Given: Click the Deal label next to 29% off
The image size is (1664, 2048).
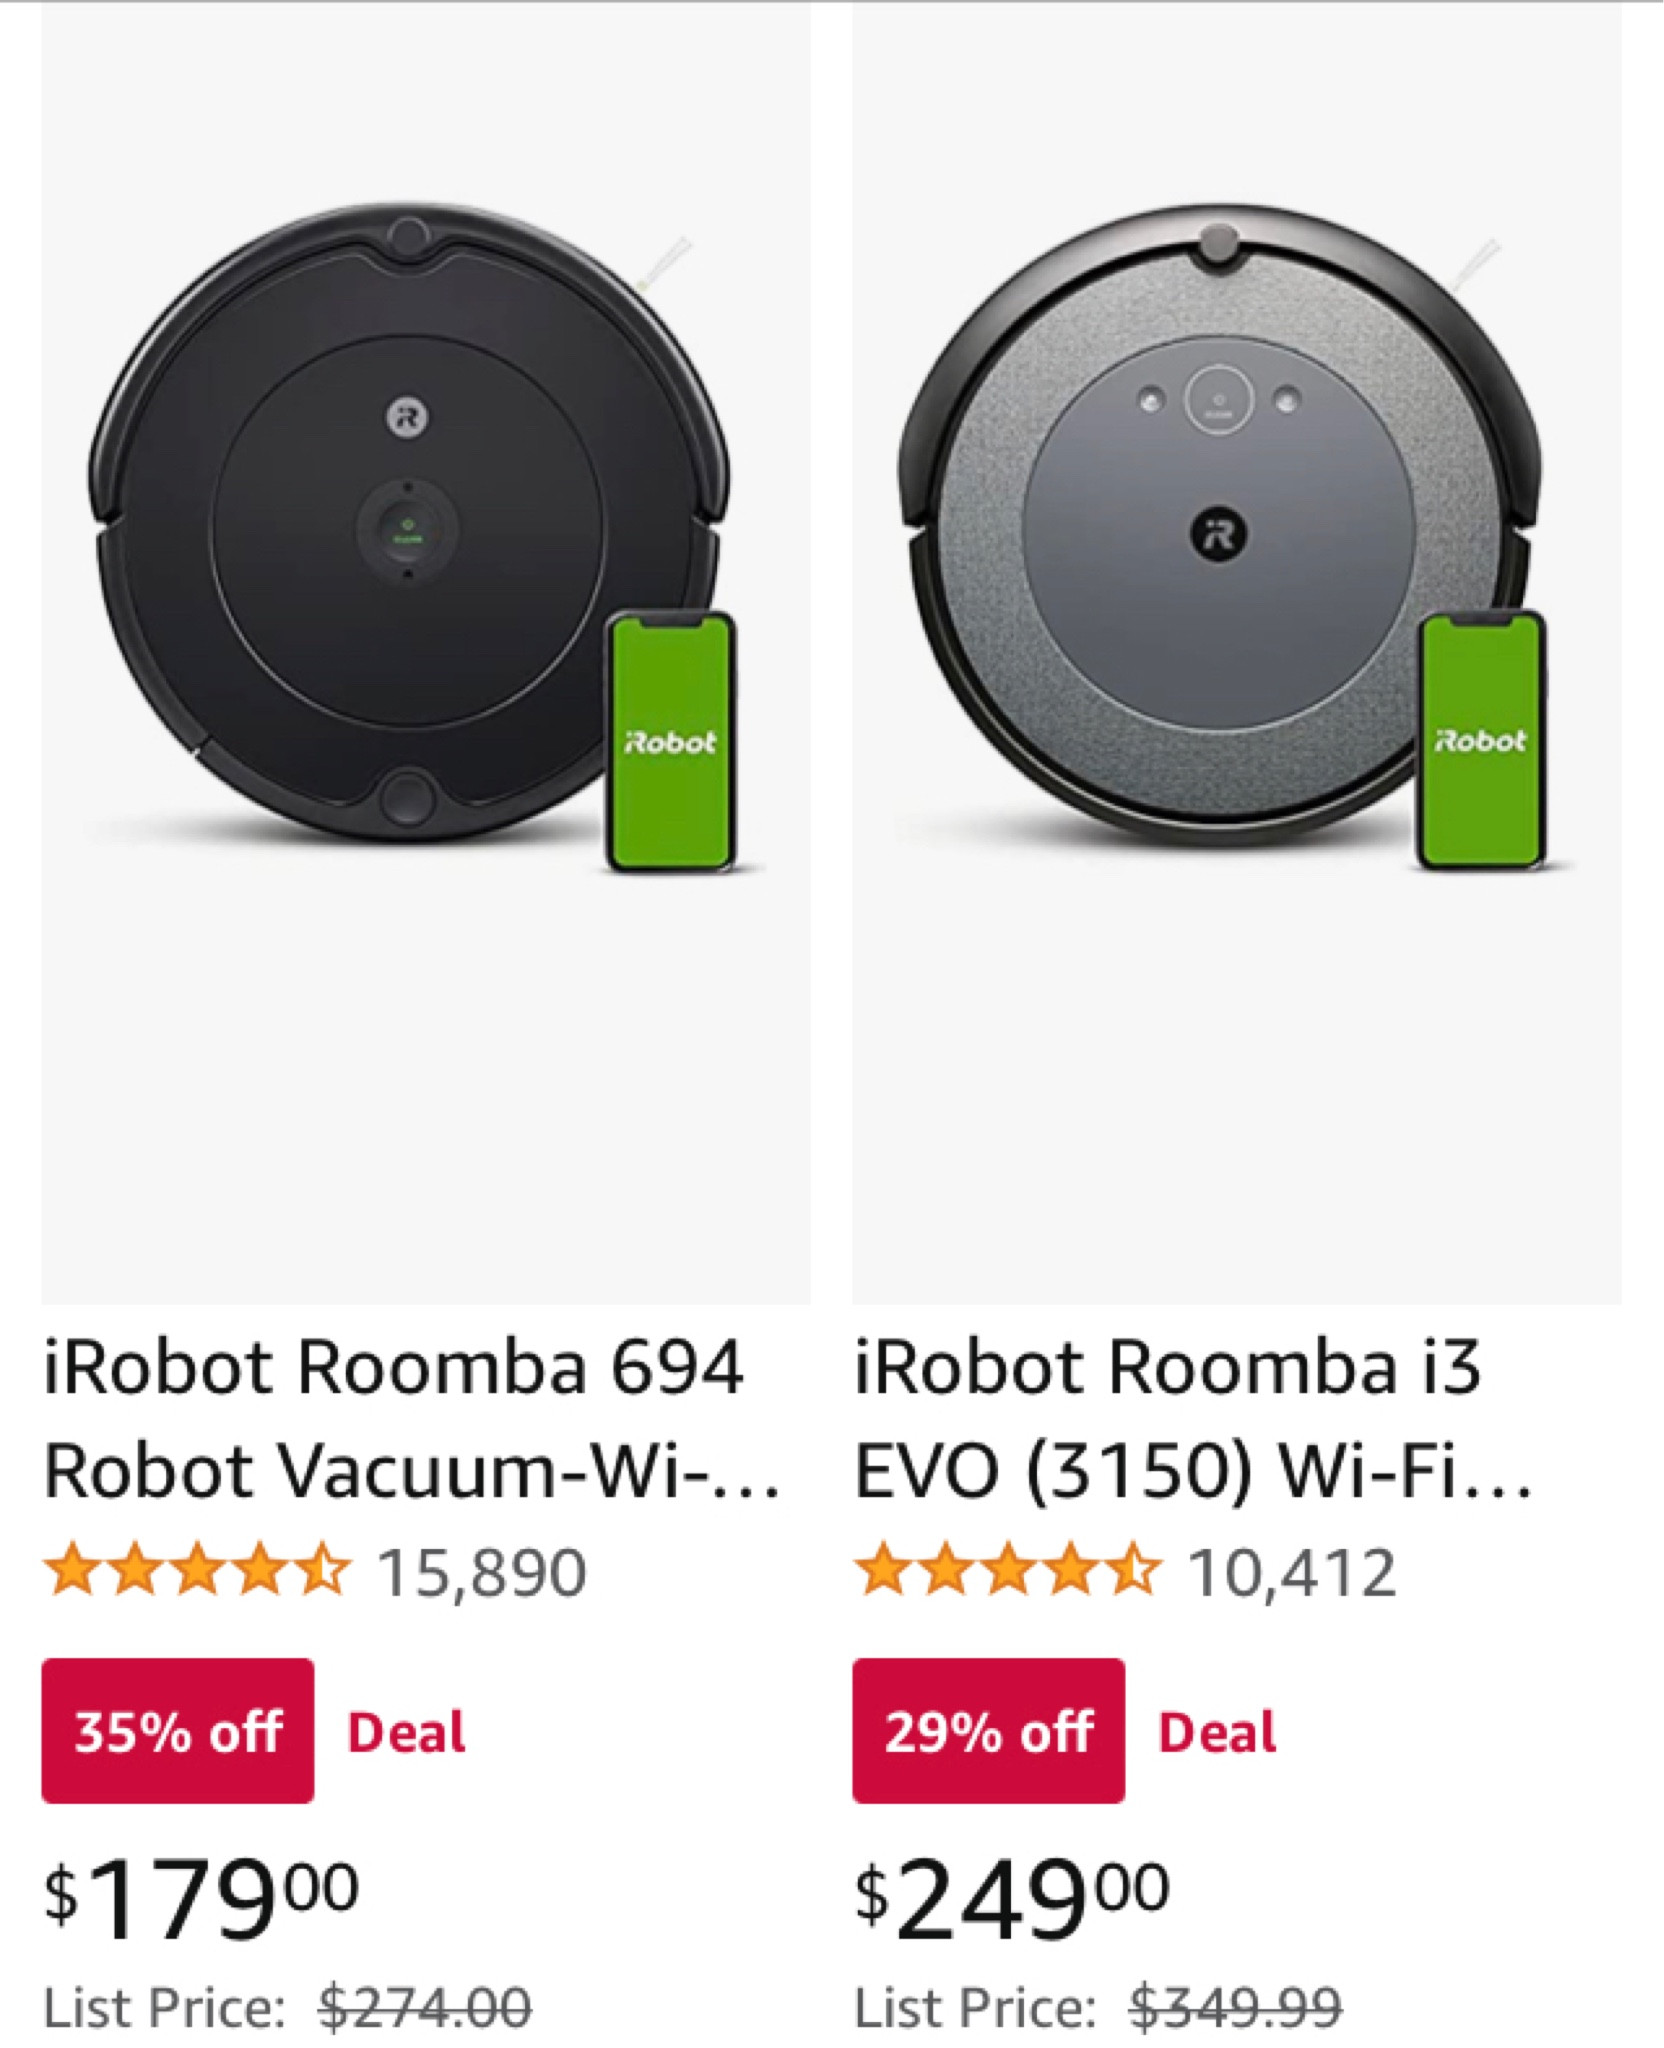Looking at the screenshot, I should tap(1217, 1732).
